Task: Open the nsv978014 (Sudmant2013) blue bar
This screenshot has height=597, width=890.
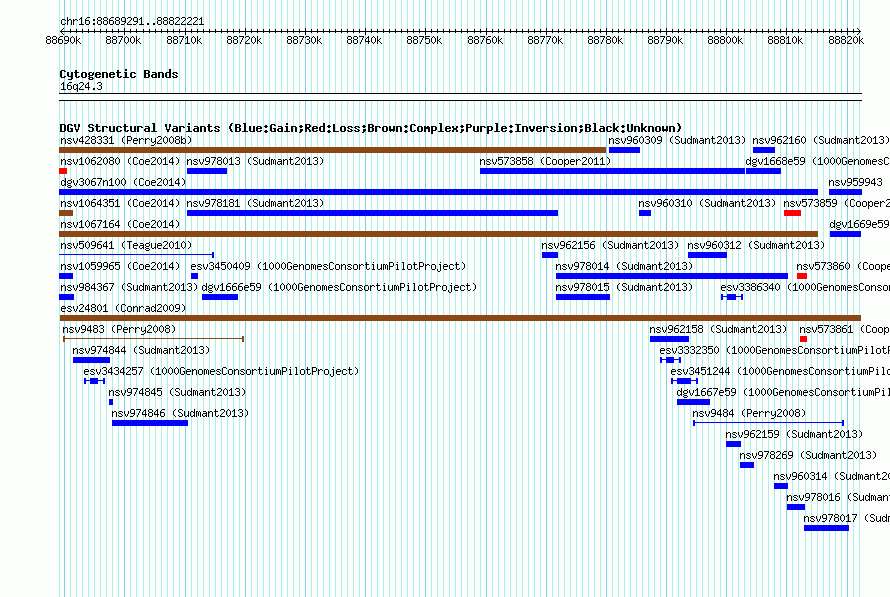Action: click(x=672, y=276)
